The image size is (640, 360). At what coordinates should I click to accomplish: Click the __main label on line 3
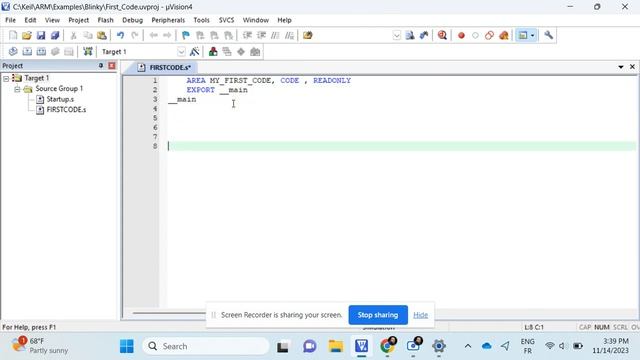point(182,100)
